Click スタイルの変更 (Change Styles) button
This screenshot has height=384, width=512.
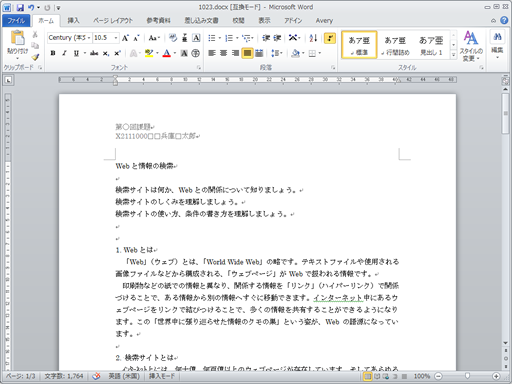point(471,46)
